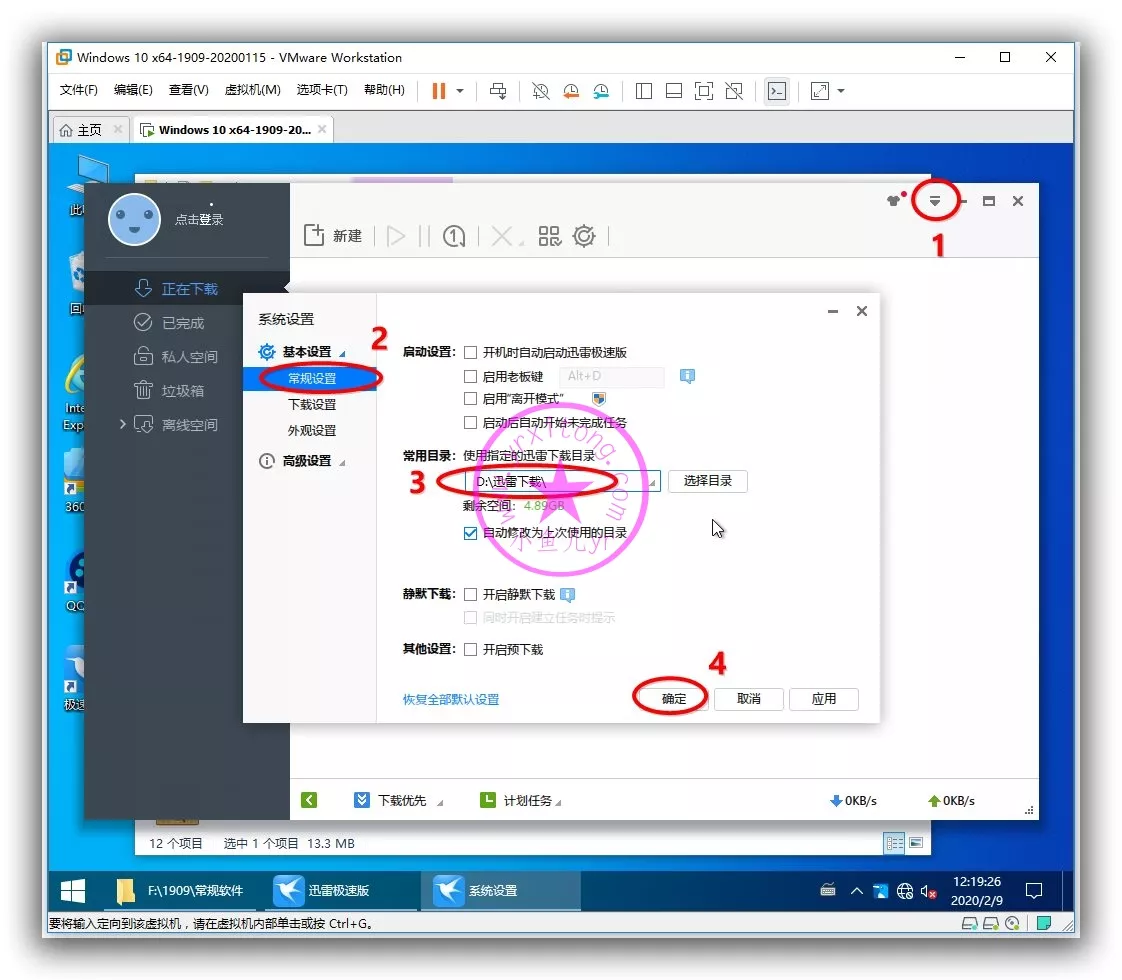The width and height of the screenshot is (1122, 980).
Task: Click the Xunlei skin shirt icon
Action: pyautogui.click(x=893, y=201)
